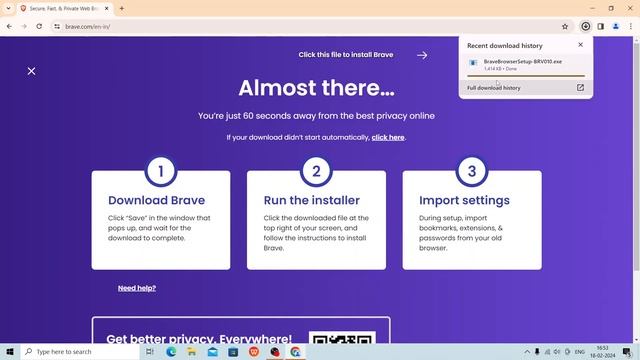Screen dimensions: 640x360
Task: Open the Windows Start menu
Action: click(x=10, y=351)
